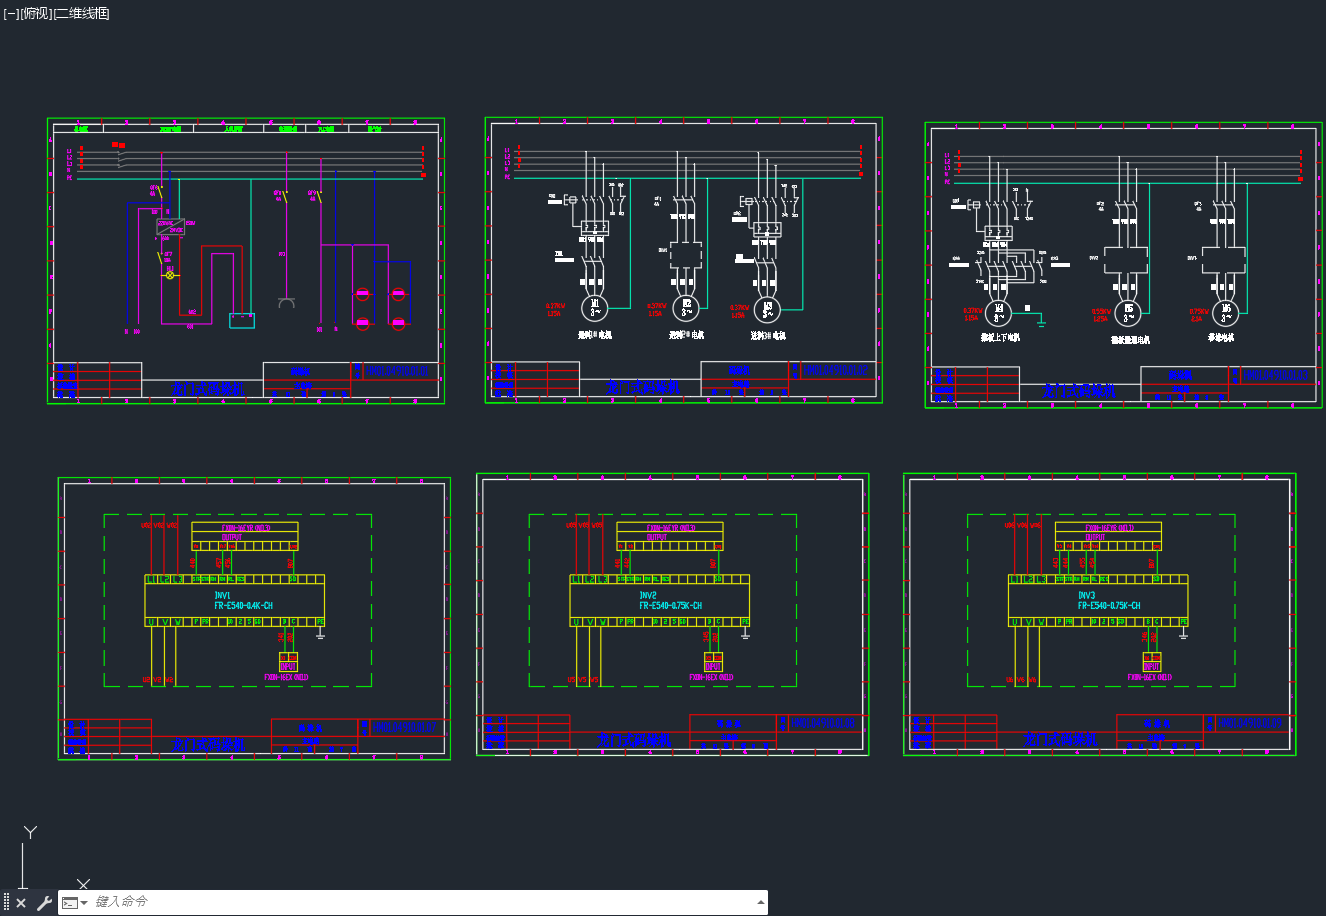Open the viewport controls [-] menu
Screen dimensions: 1326x916
pos(10,13)
